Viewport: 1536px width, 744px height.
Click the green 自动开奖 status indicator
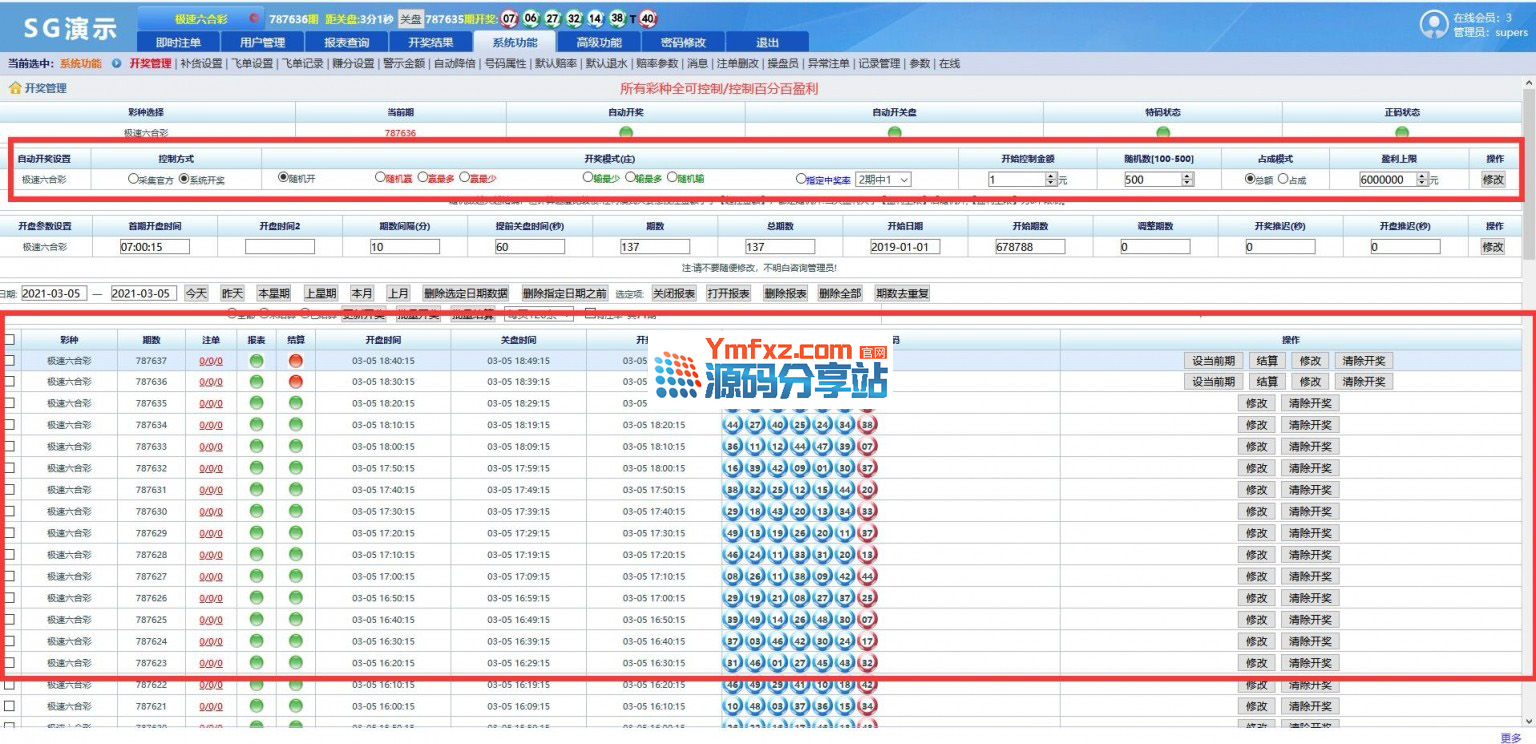coord(626,132)
